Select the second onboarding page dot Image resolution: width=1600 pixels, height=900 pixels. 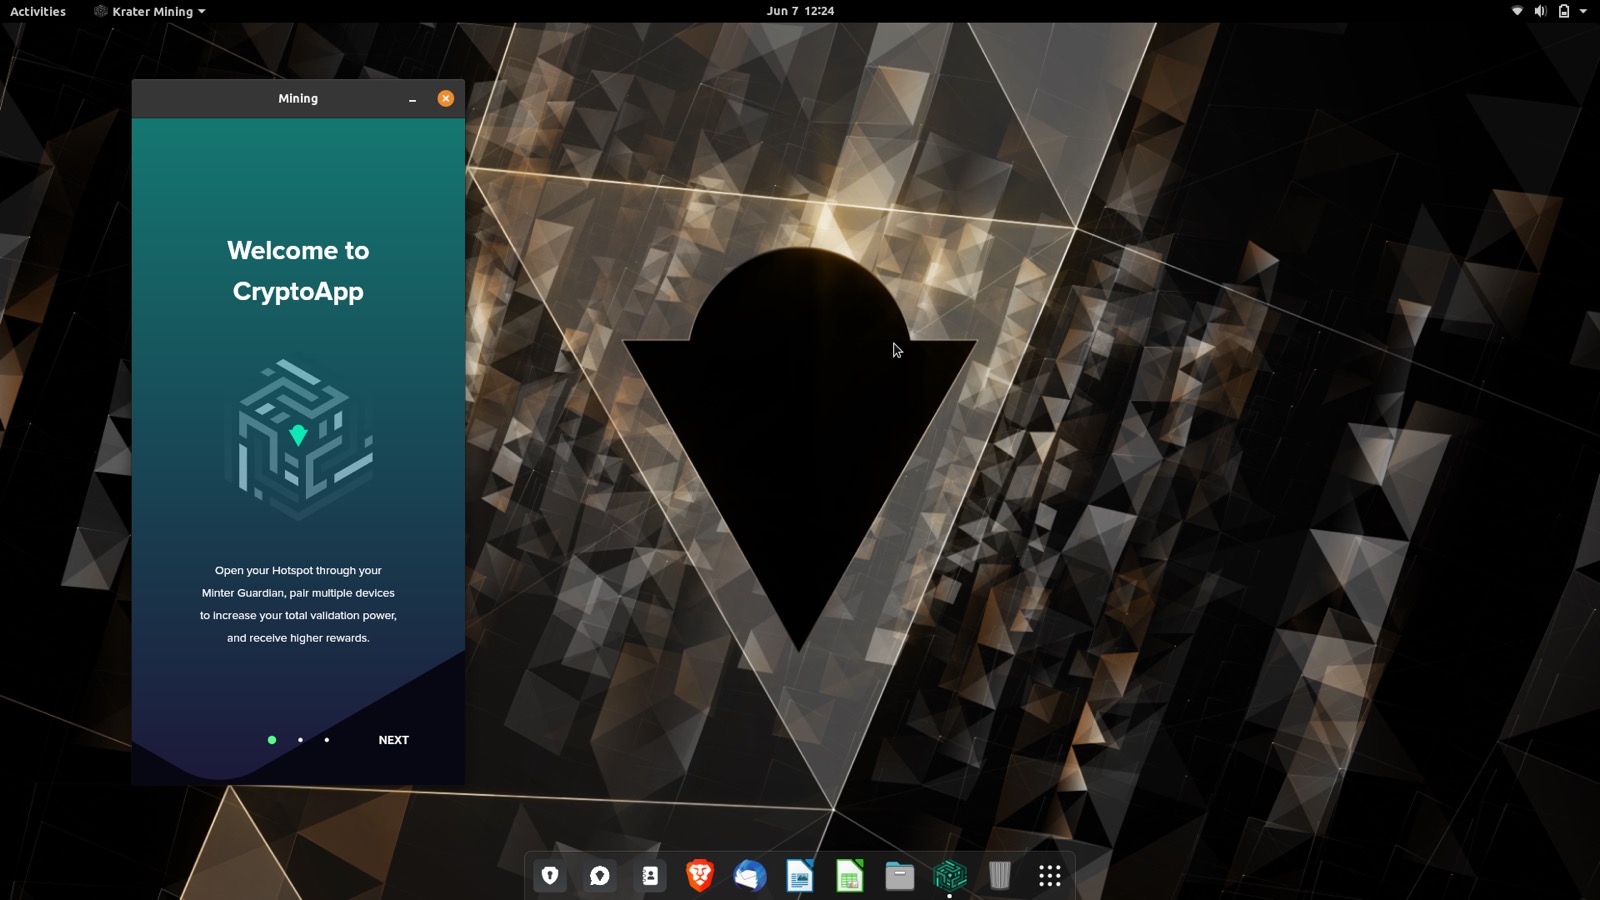pos(300,740)
